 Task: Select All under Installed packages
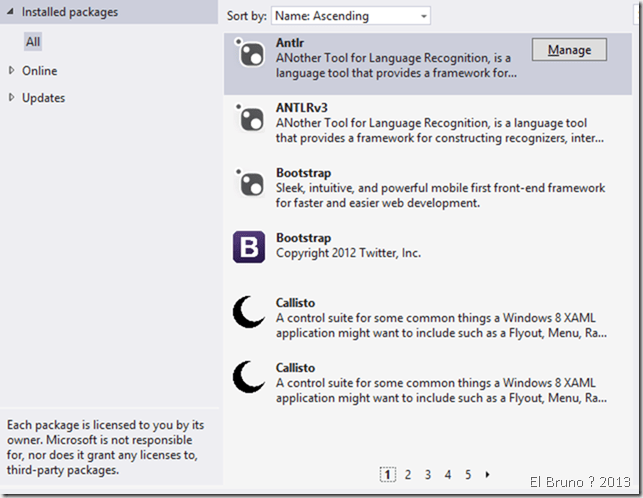point(34,43)
